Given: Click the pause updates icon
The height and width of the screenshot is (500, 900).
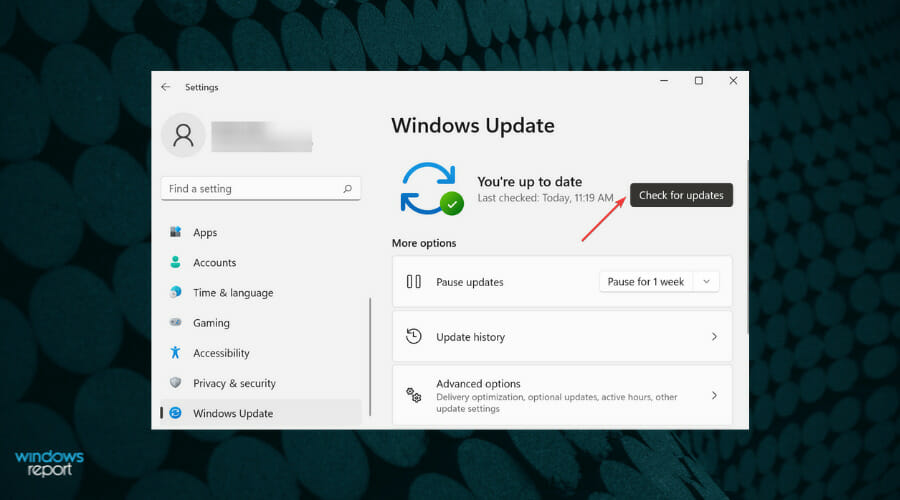Looking at the screenshot, I should click(x=413, y=282).
